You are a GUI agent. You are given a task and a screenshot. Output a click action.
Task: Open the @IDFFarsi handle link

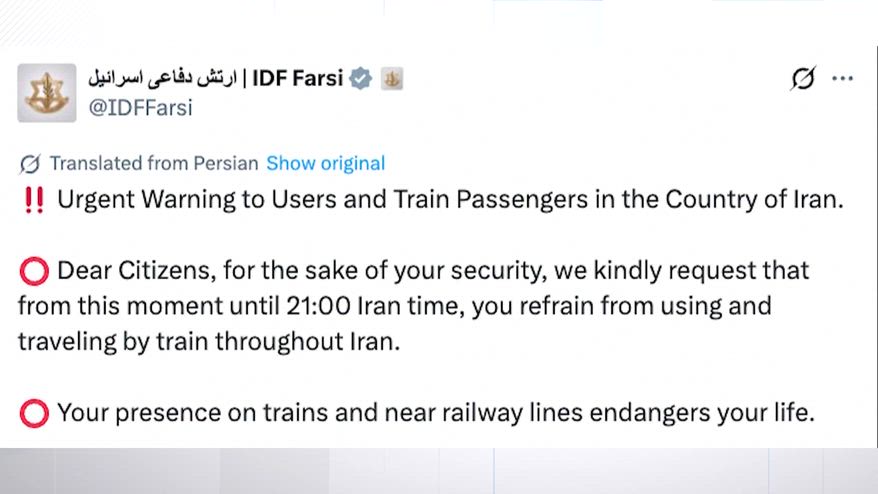tap(139, 108)
